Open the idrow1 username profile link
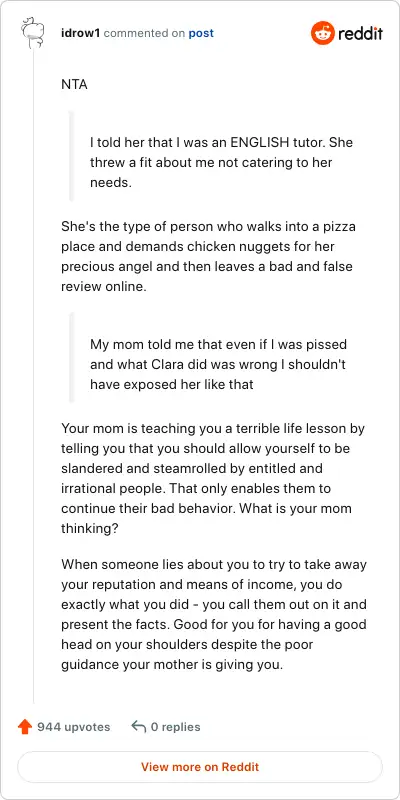The image size is (400, 800). click(x=81, y=34)
